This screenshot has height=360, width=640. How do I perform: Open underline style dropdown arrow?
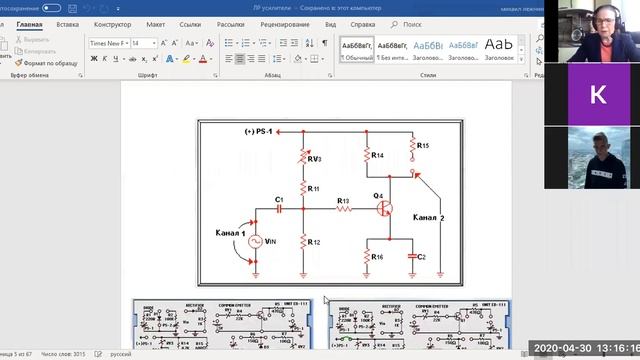[124, 59]
